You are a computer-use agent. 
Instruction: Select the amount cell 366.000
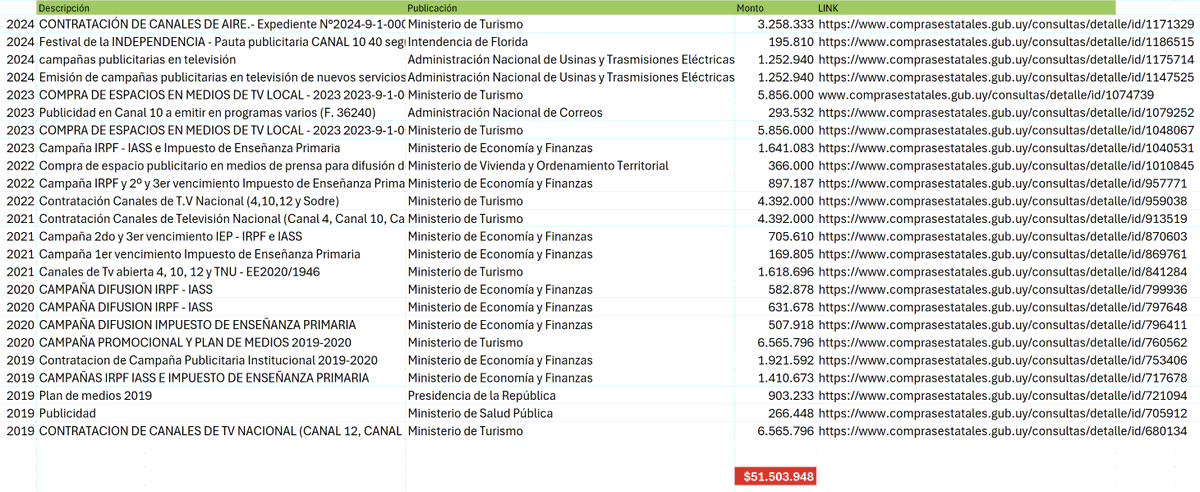(x=775, y=166)
